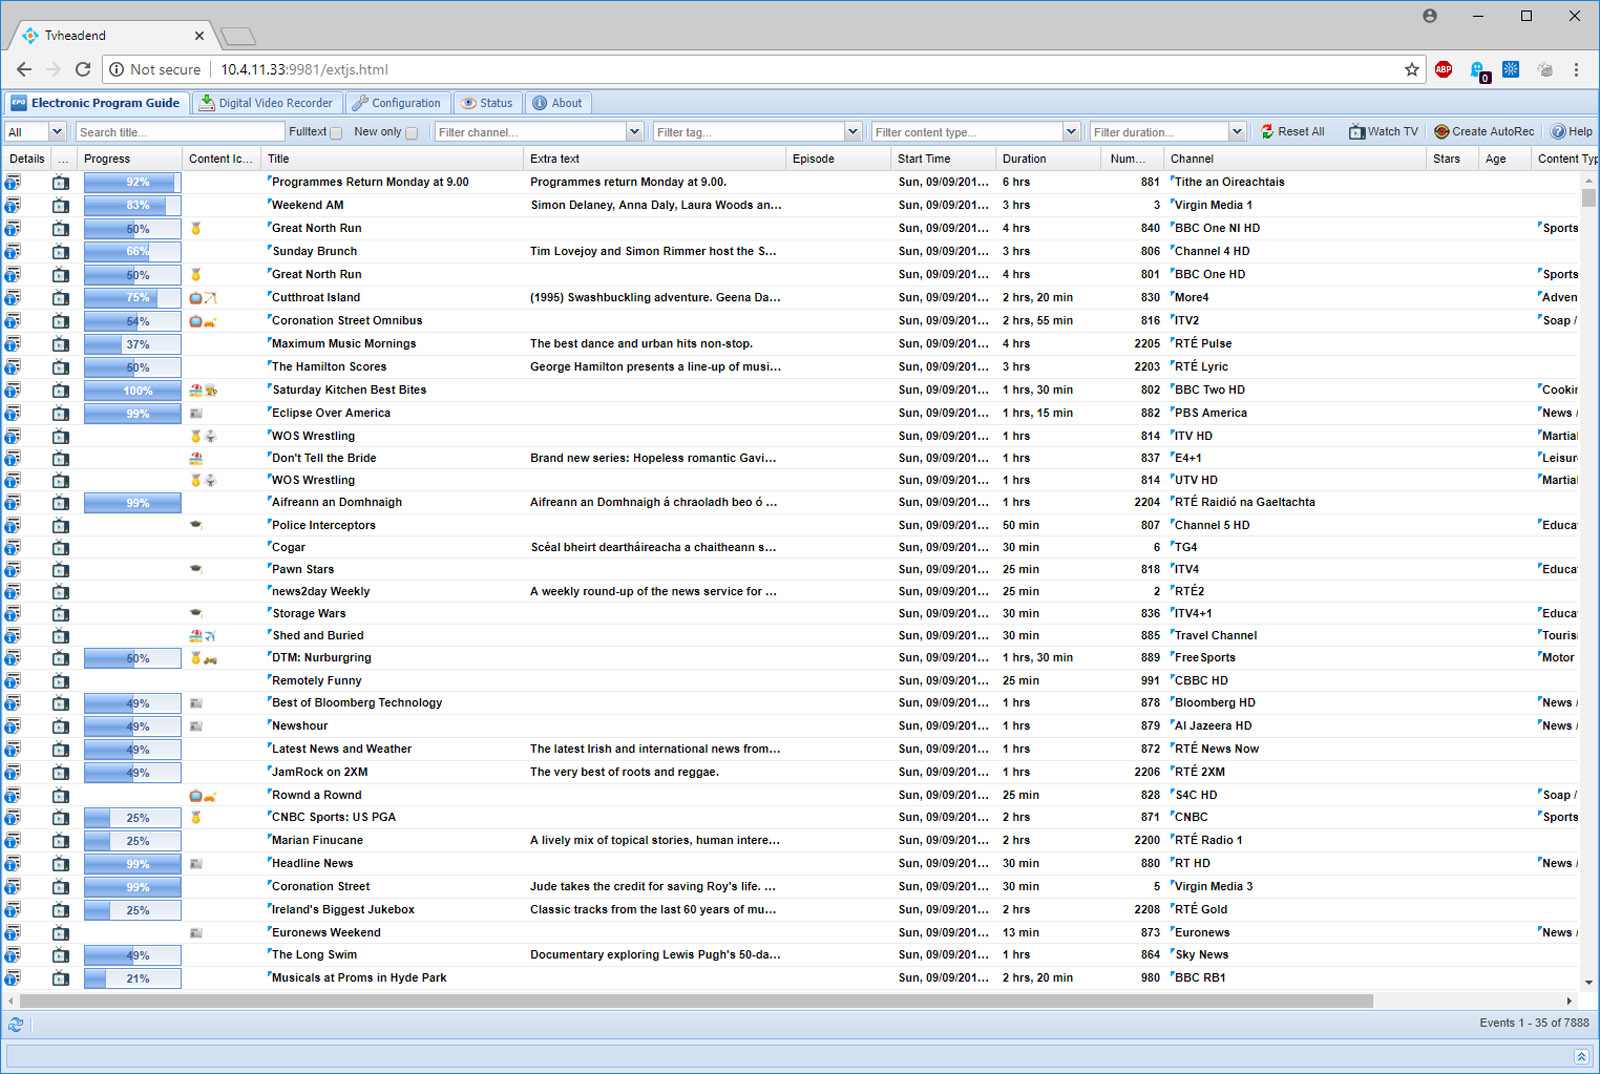
Task: Click content icon for DTM: Nurburgring row
Action: [x=203, y=658]
